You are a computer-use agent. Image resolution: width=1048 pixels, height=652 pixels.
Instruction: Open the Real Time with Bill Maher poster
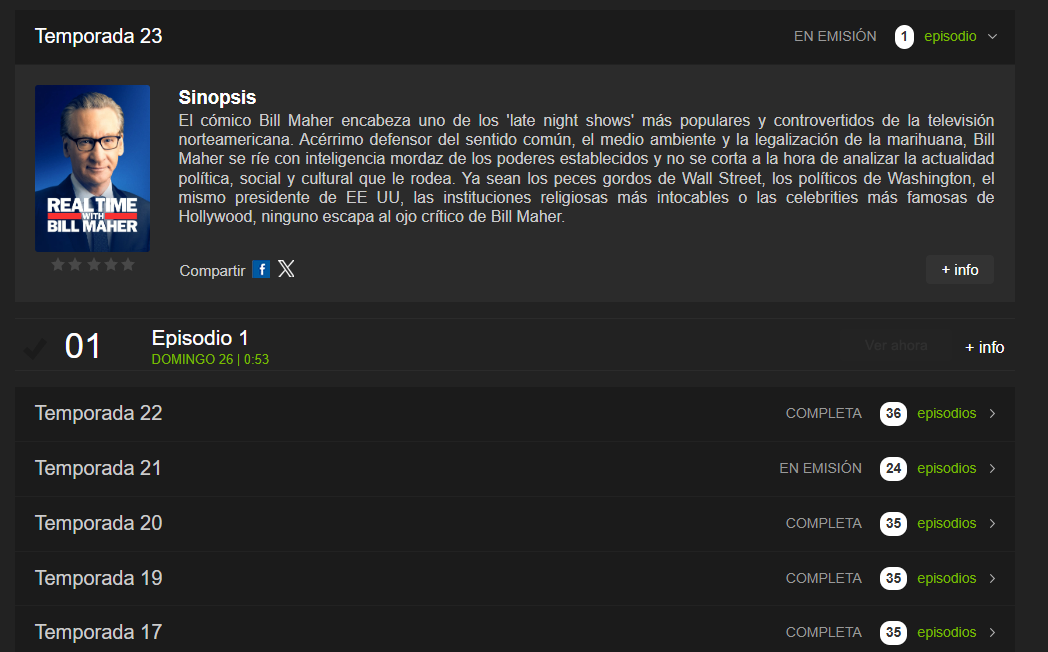(92, 168)
